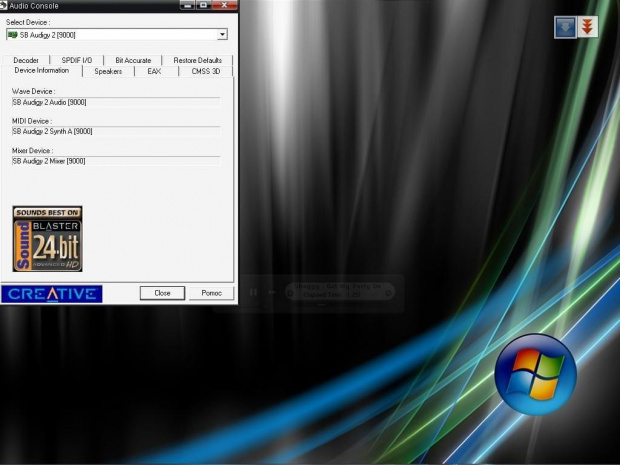Pause playback in the faded media widget
This screenshot has height=465, width=620.
pyautogui.click(x=253, y=292)
